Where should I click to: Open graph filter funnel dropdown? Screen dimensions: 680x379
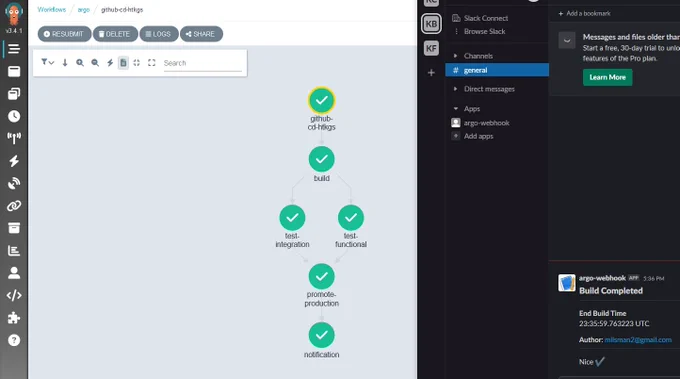[47, 62]
